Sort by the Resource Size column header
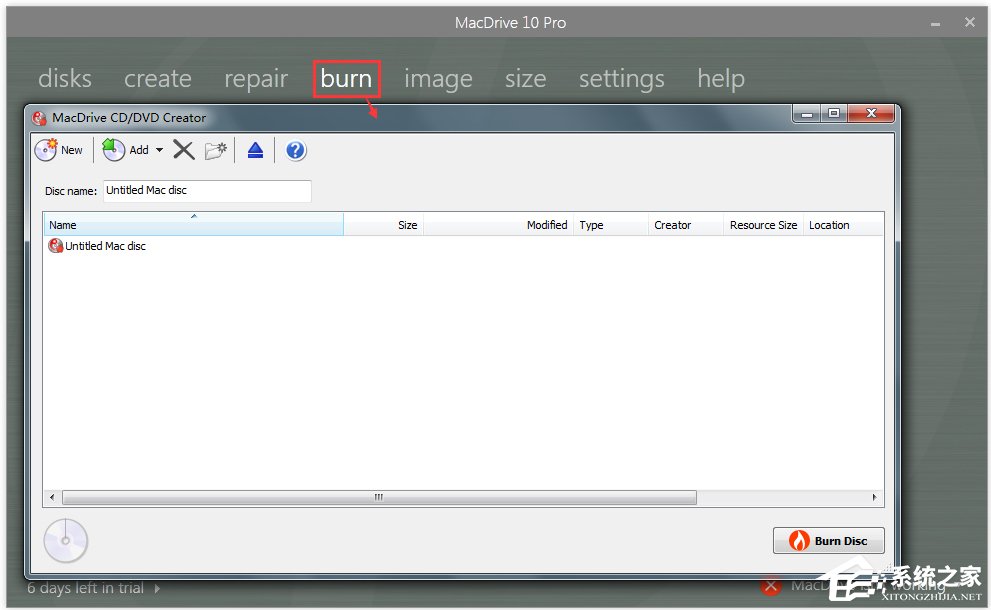Screen dimensions: 991x610 763,224
